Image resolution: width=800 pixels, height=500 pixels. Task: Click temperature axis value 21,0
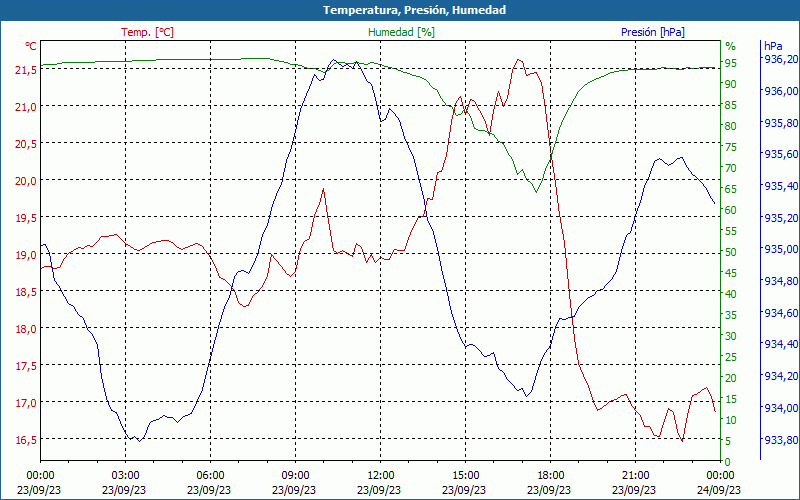click(x=26, y=107)
